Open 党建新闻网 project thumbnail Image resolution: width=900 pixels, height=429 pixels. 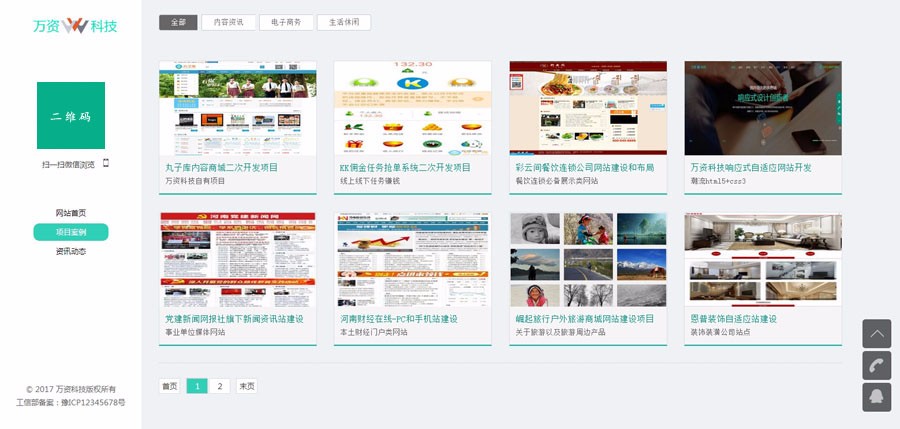[238, 260]
